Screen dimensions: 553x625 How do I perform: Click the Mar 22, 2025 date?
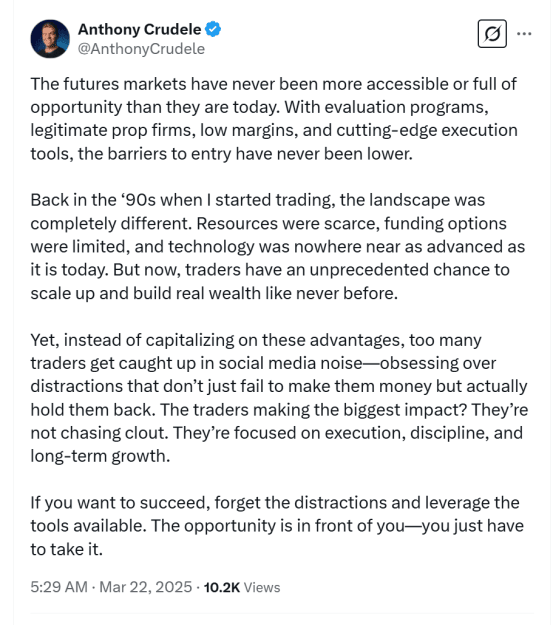point(146,587)
